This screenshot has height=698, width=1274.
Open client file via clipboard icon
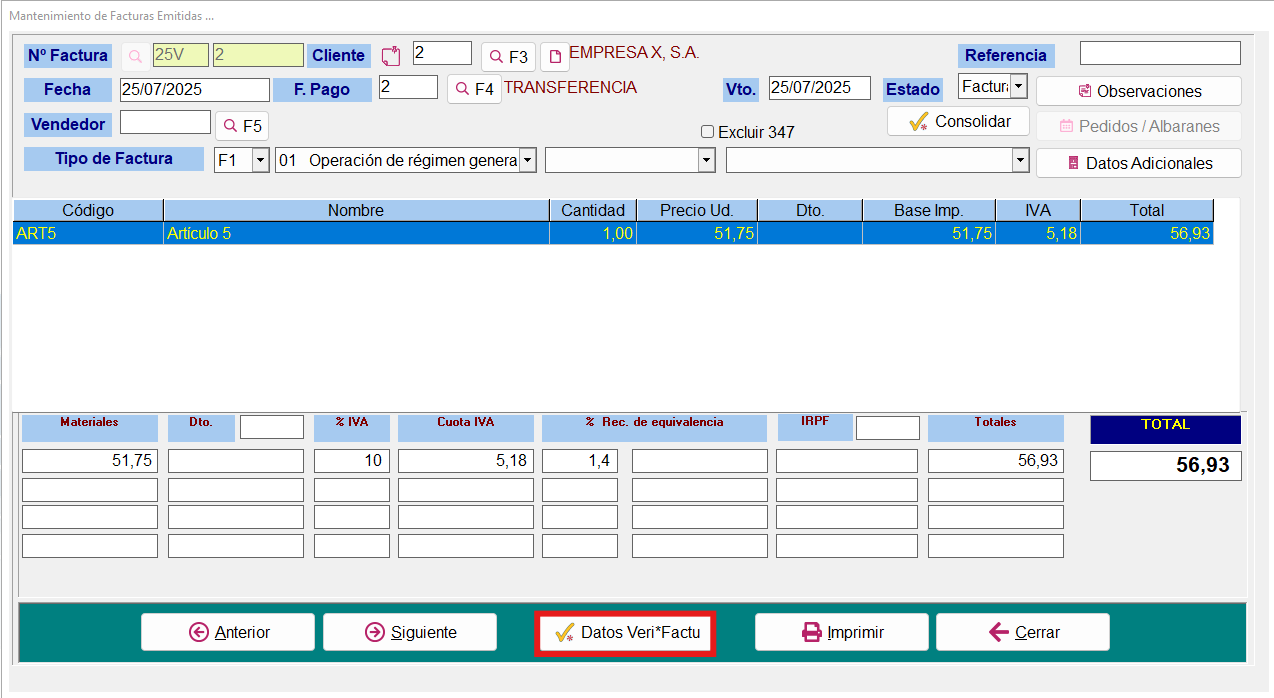tap(391, 56)
